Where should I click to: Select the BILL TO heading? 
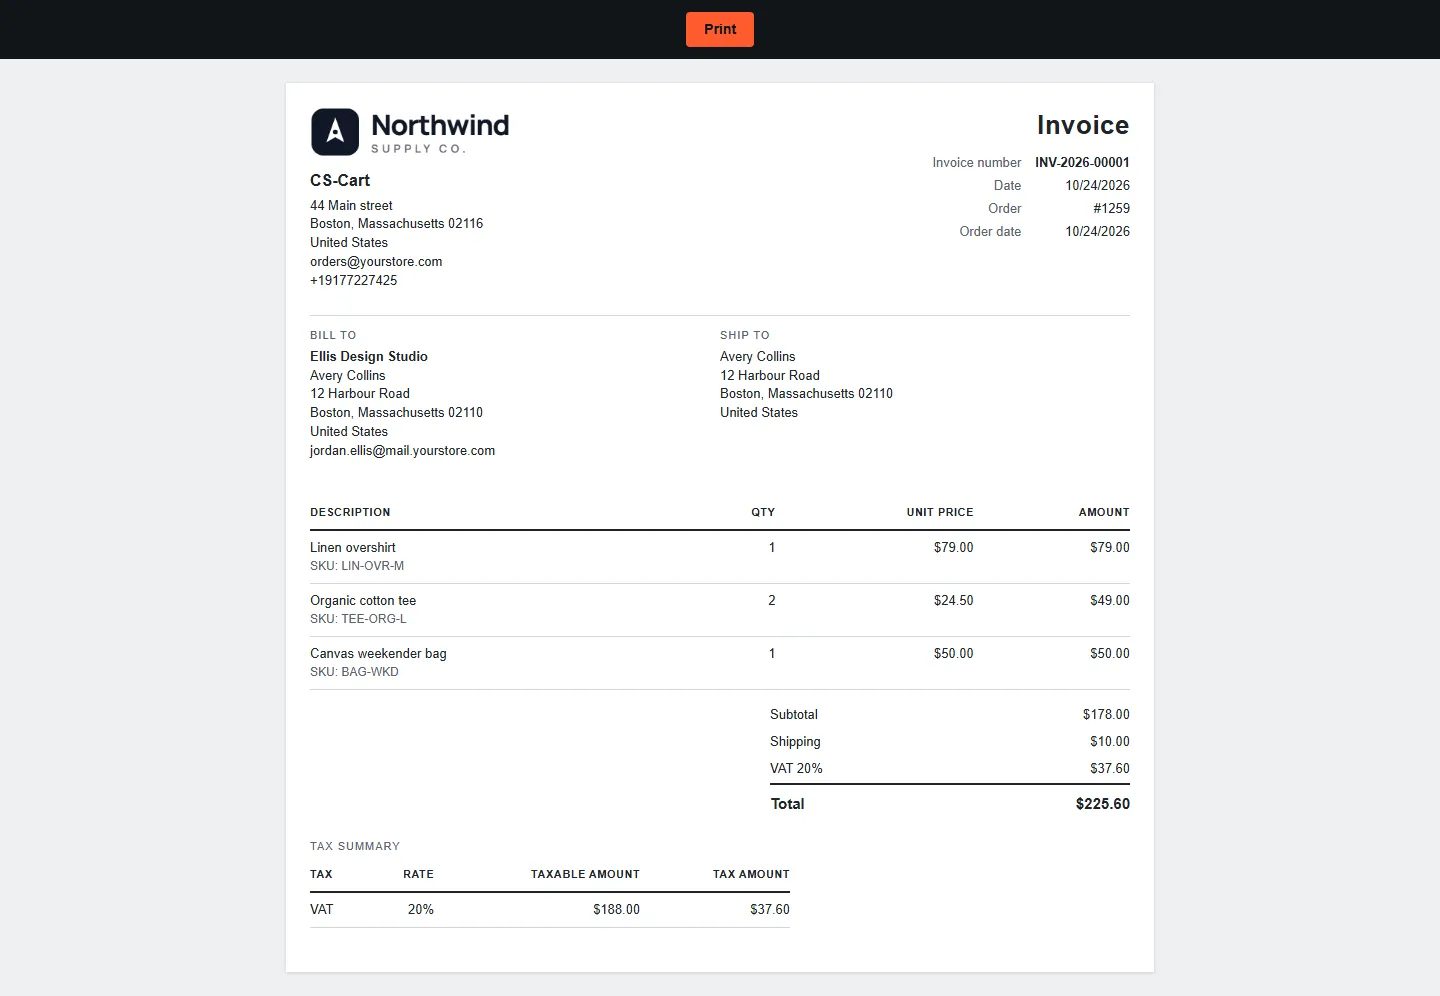333,335
